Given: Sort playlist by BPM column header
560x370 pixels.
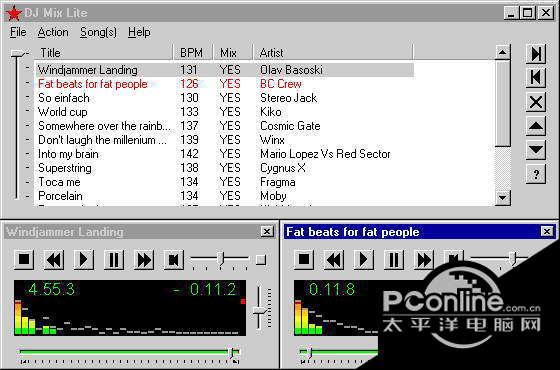Looking at the screenshot, I should point(193,52).
